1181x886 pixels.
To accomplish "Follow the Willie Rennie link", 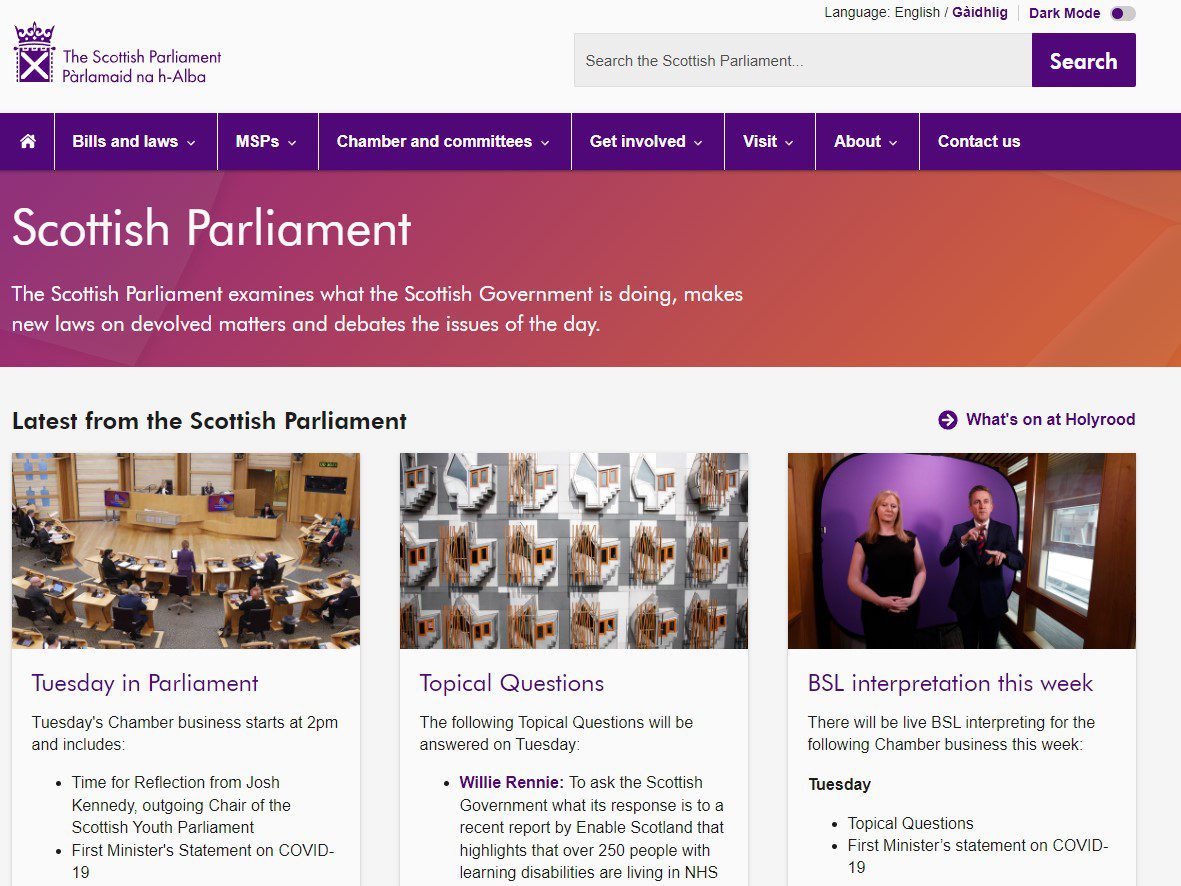I will [511, 782].
